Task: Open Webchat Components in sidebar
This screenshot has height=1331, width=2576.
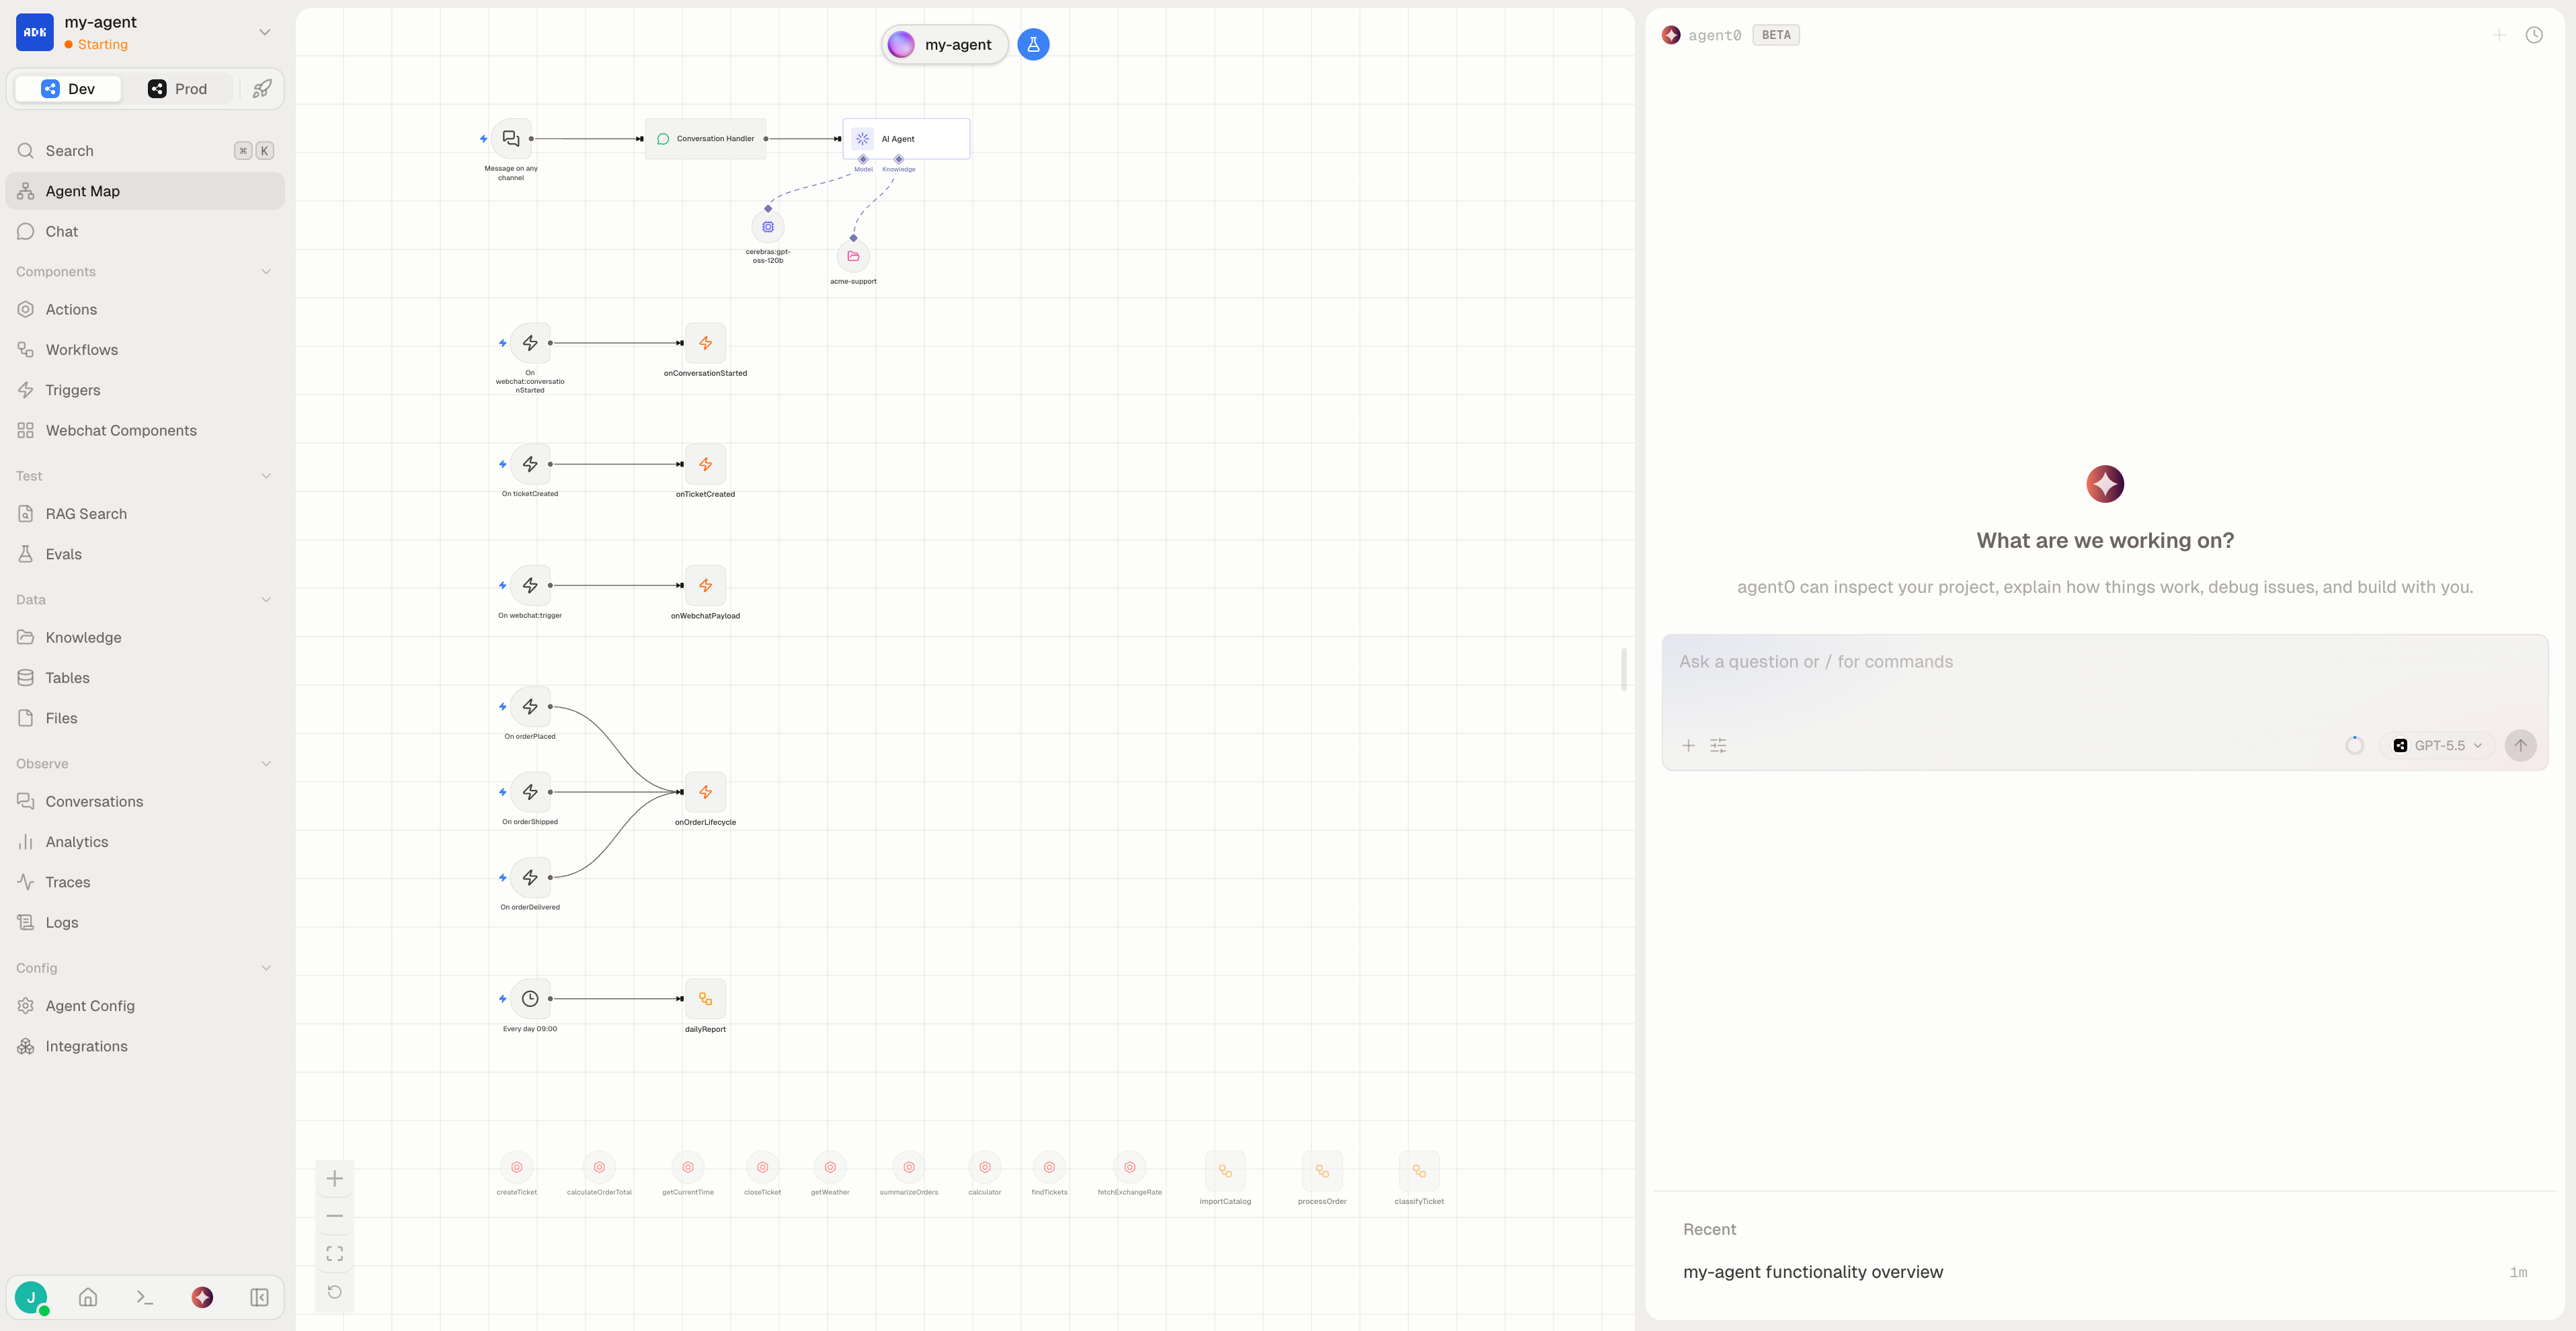Action: pos(145,431)
